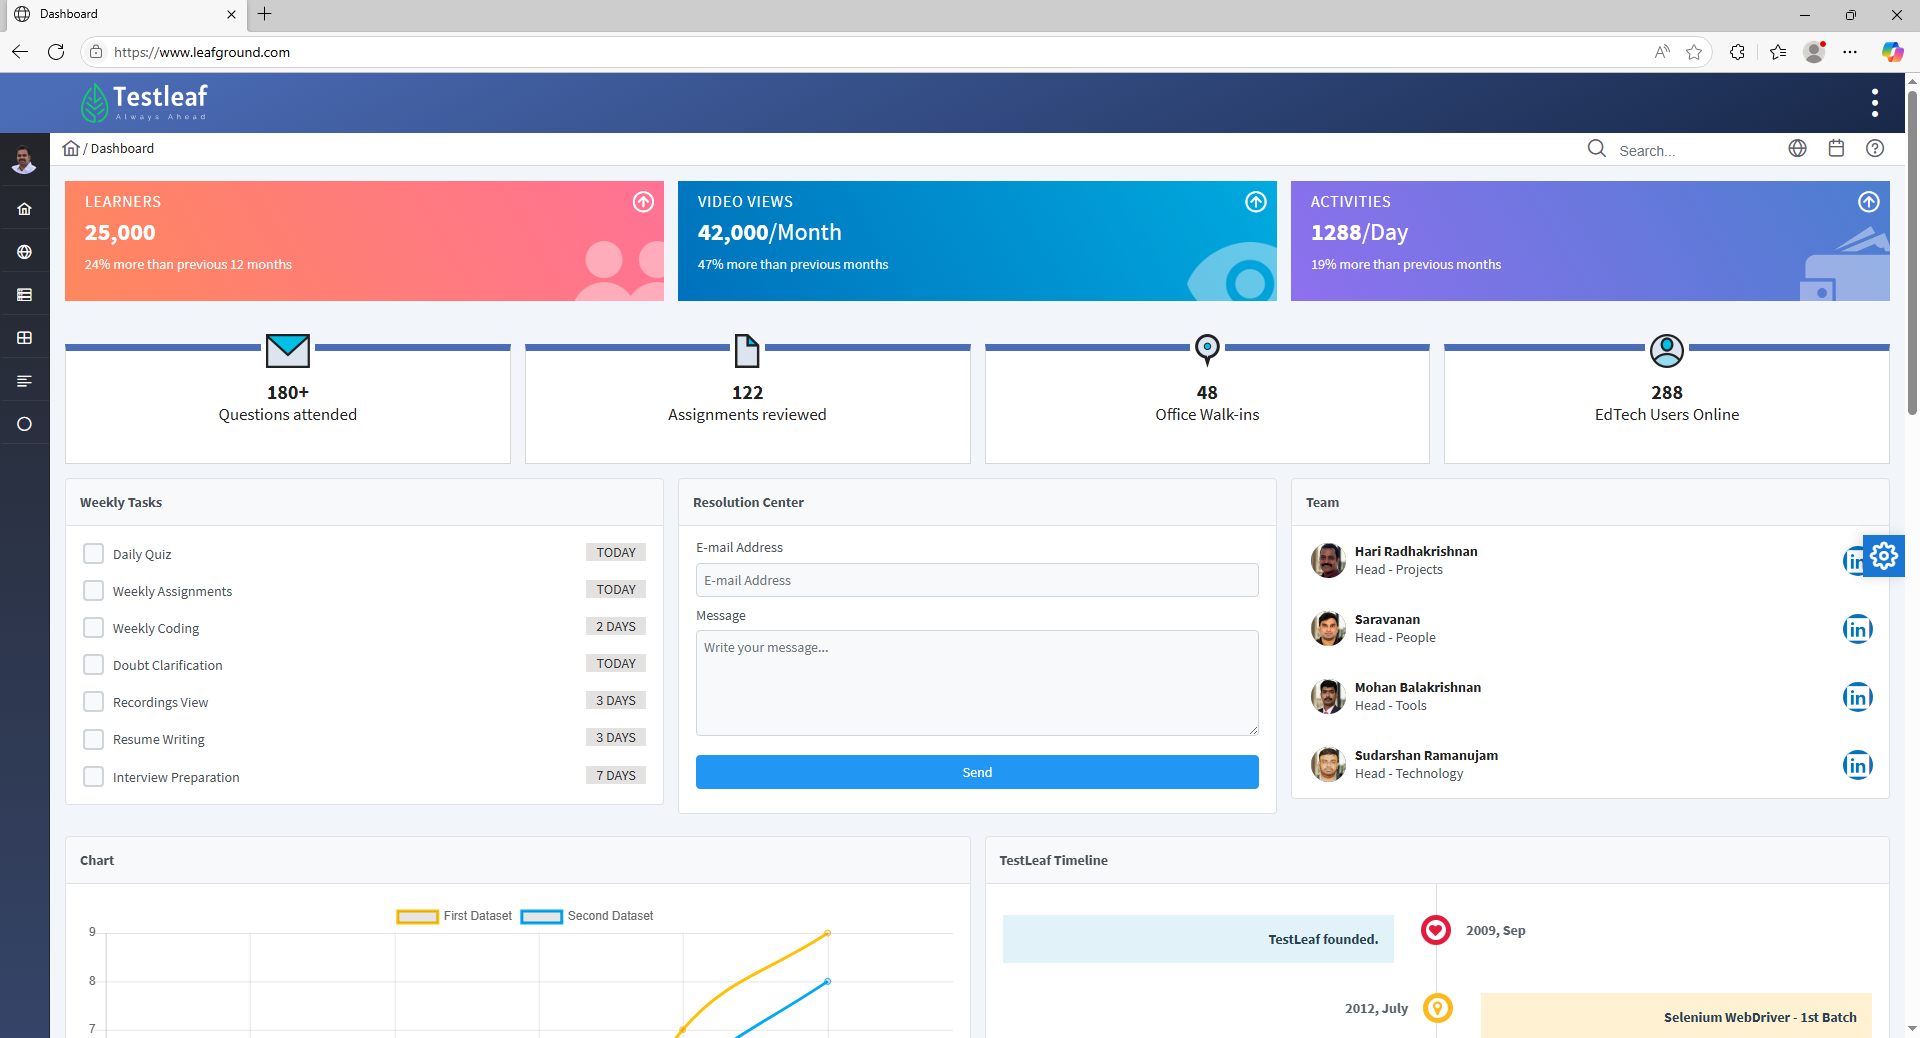Click the red heart timeline marker
Screen dimensions: 1920x1038
(1436, 930)
